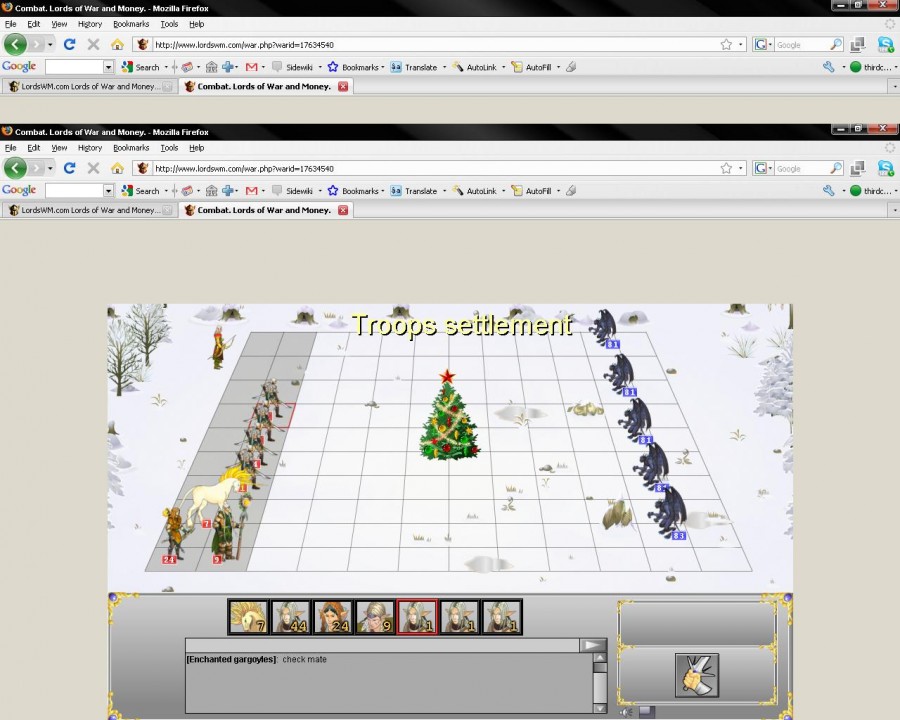Select the unicorn portrait with count 7
Screen dimensions: 900x720
point(246,617)
